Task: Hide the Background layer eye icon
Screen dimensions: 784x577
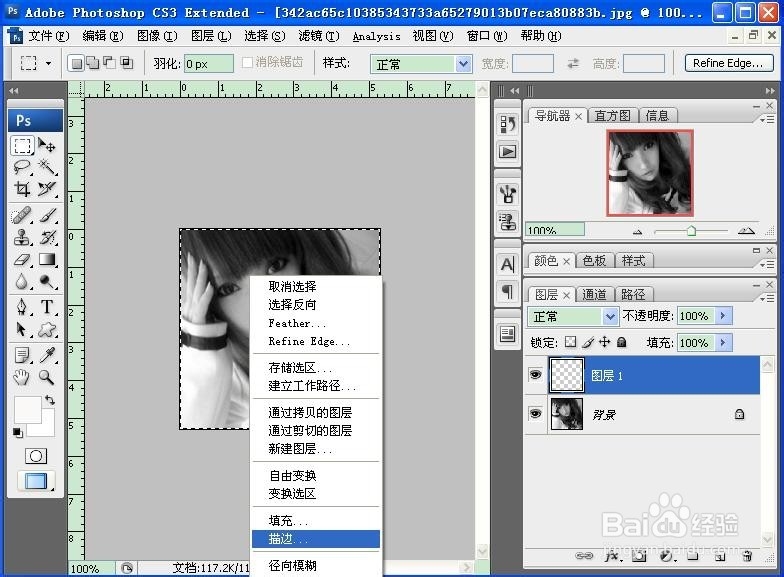Action: [536, 414]
